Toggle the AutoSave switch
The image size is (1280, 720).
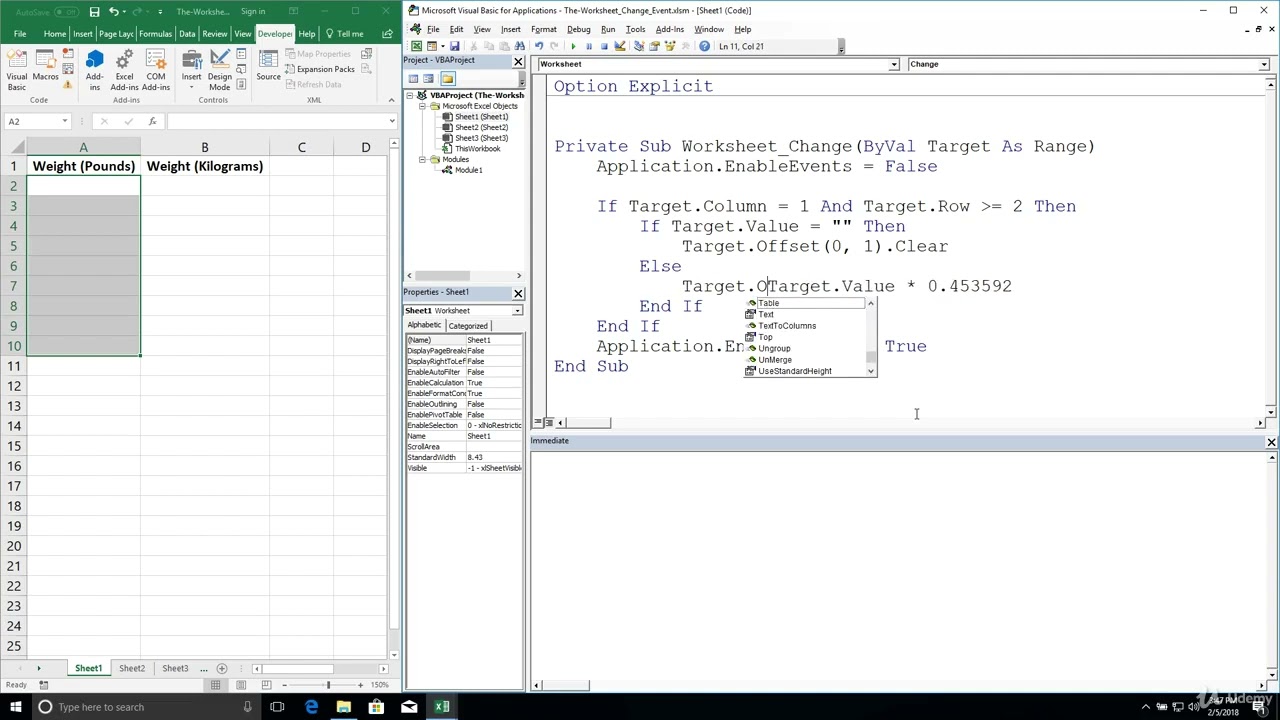66,12
